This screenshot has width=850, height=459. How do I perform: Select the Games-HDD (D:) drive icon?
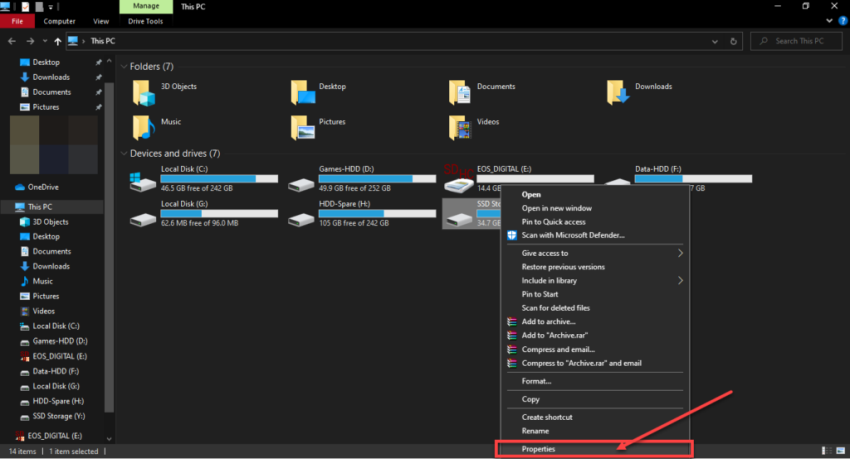(301, 185)
